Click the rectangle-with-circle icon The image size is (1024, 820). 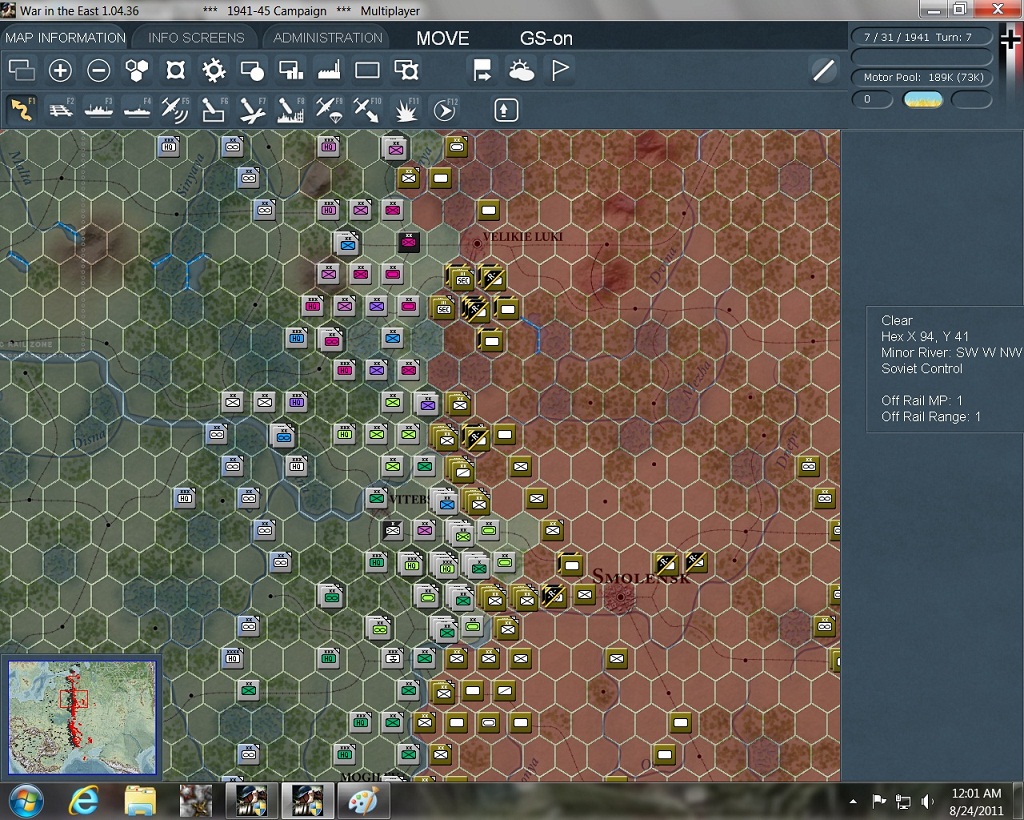[252, 70]
